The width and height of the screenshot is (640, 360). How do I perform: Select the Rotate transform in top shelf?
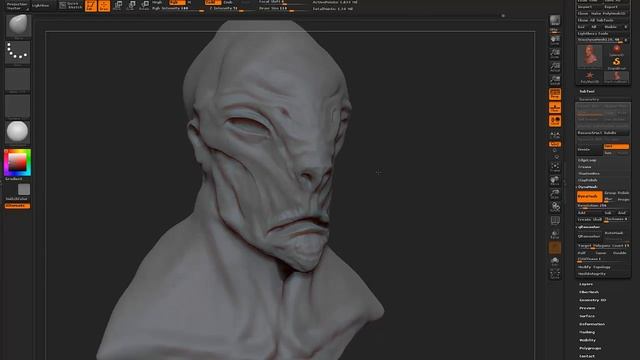[144, 5]
